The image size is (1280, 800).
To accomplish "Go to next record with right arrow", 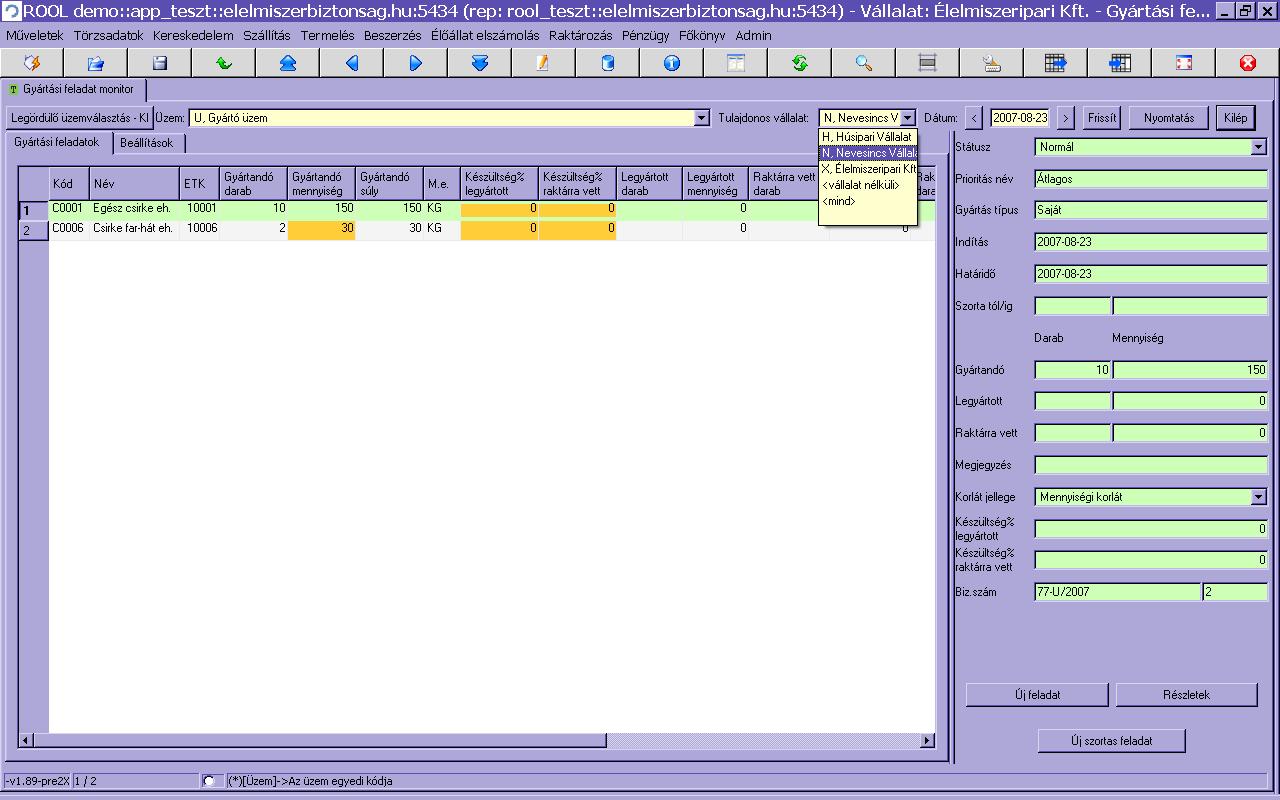I will coord(415,63).
